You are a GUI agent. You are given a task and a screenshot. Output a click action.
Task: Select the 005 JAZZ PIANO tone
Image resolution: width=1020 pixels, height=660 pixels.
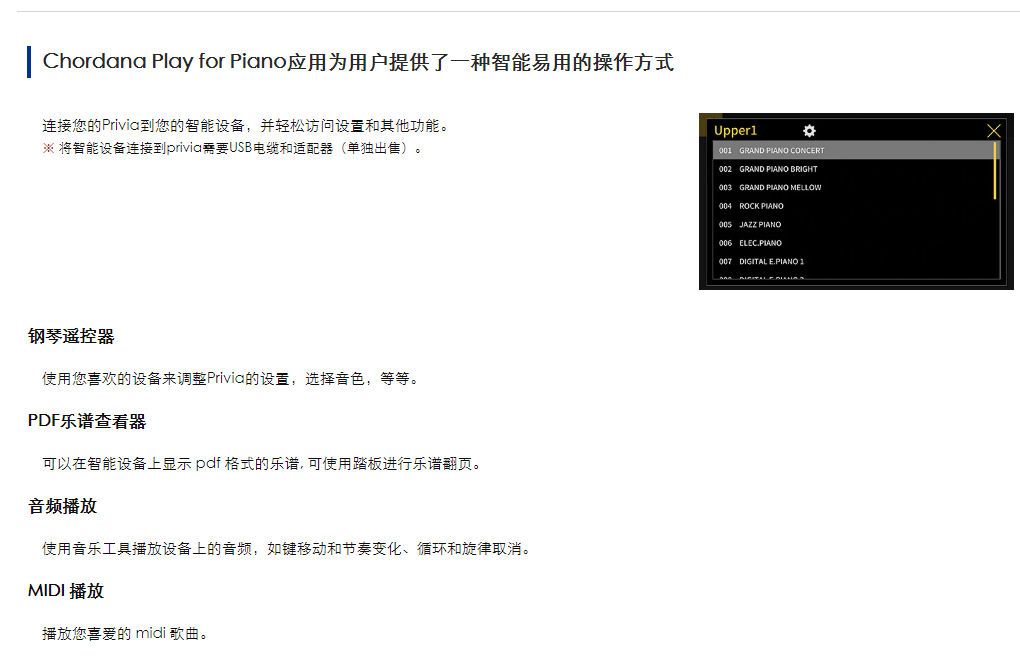[x=853, y=224]
